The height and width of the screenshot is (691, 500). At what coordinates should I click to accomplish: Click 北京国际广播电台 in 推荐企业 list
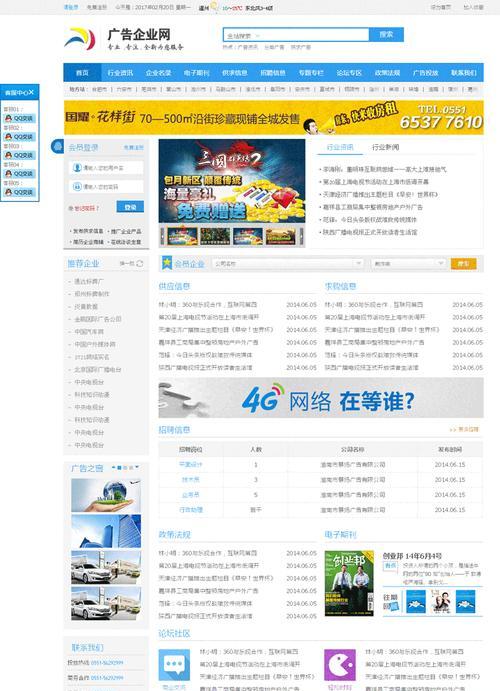tap(97, 369)
